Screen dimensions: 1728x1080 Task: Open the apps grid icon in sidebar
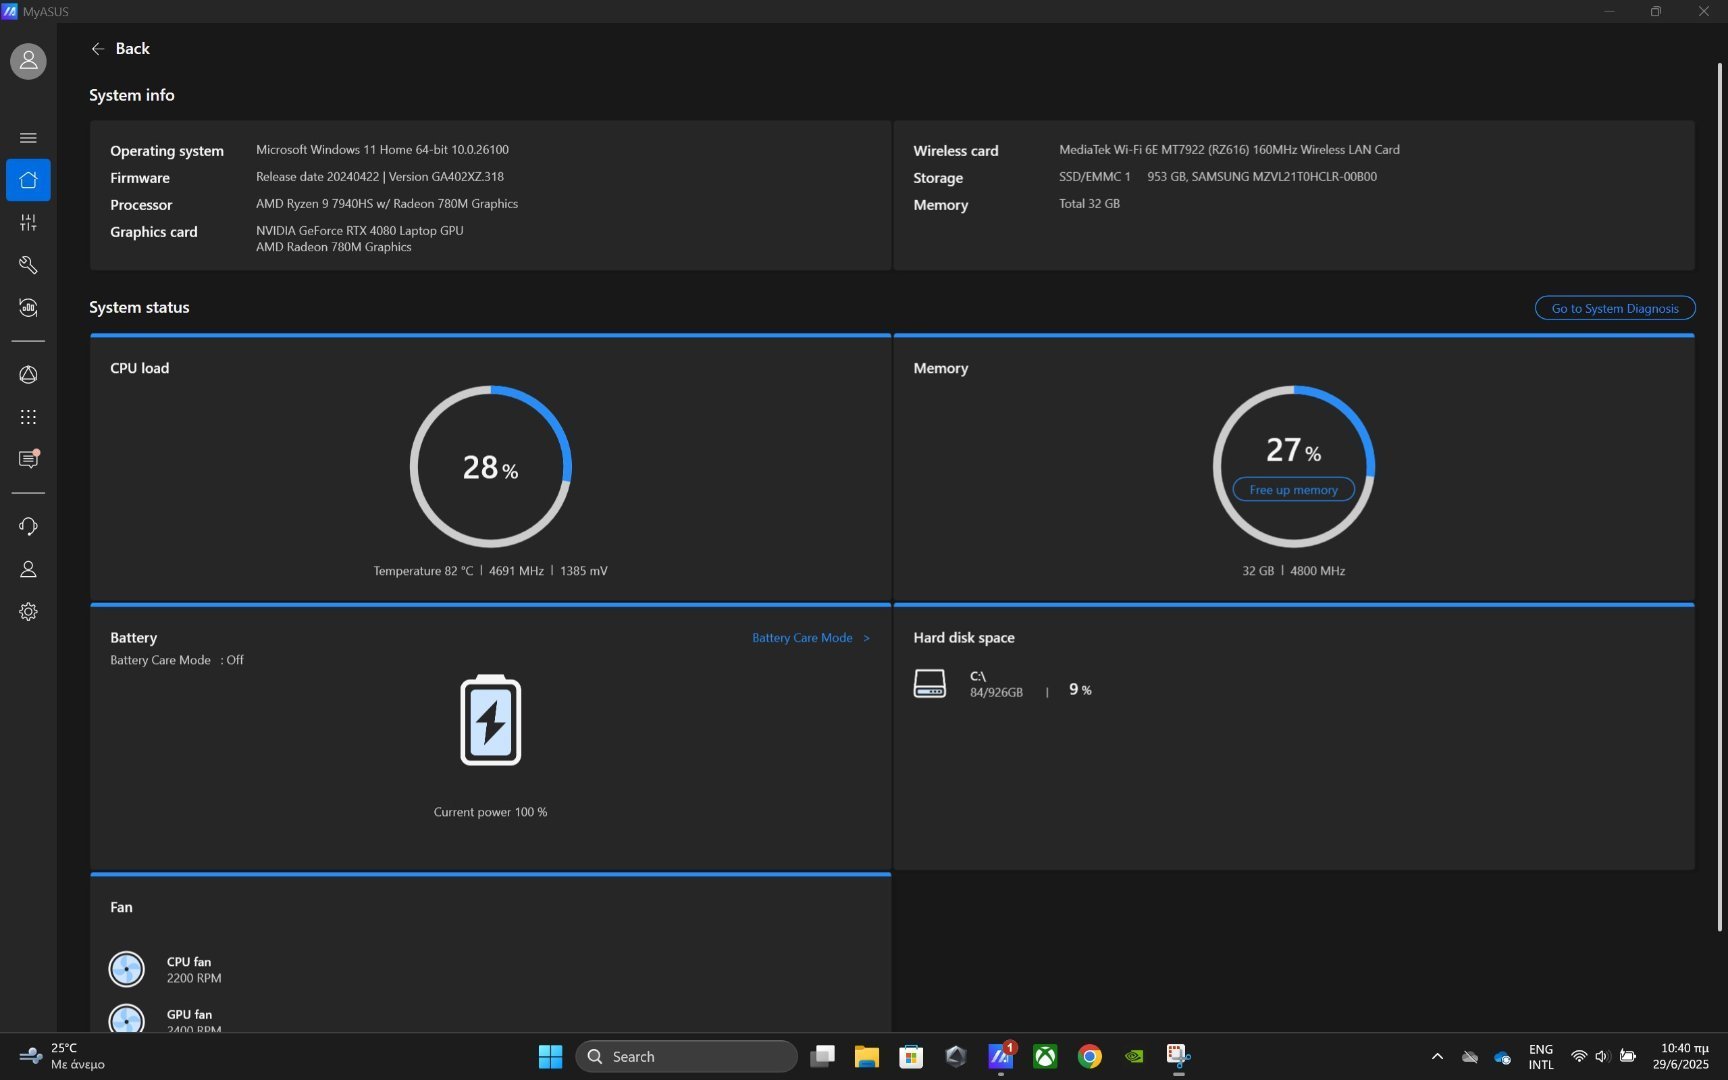(x=28, y=417)
